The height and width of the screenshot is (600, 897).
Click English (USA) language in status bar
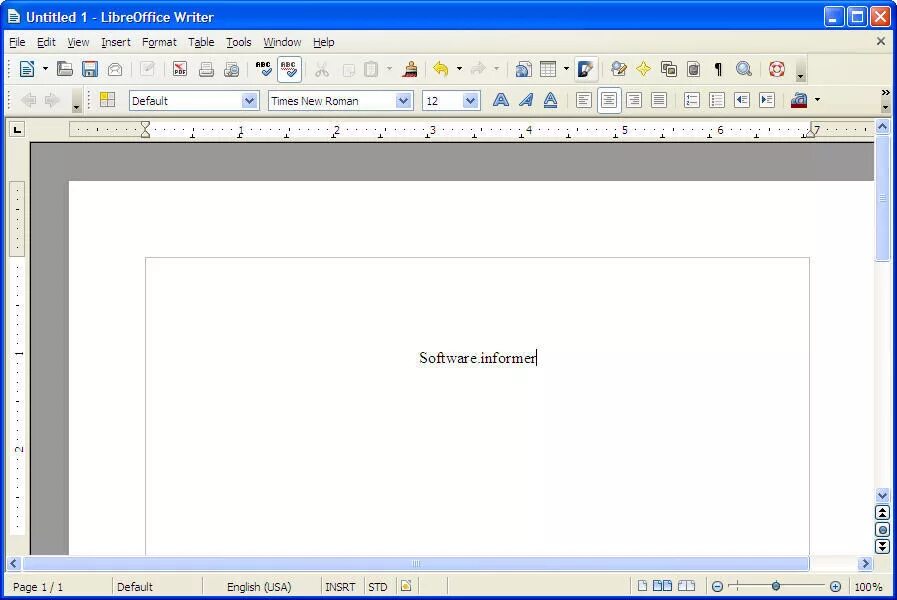pyautogui.click(x=259, y=587)
